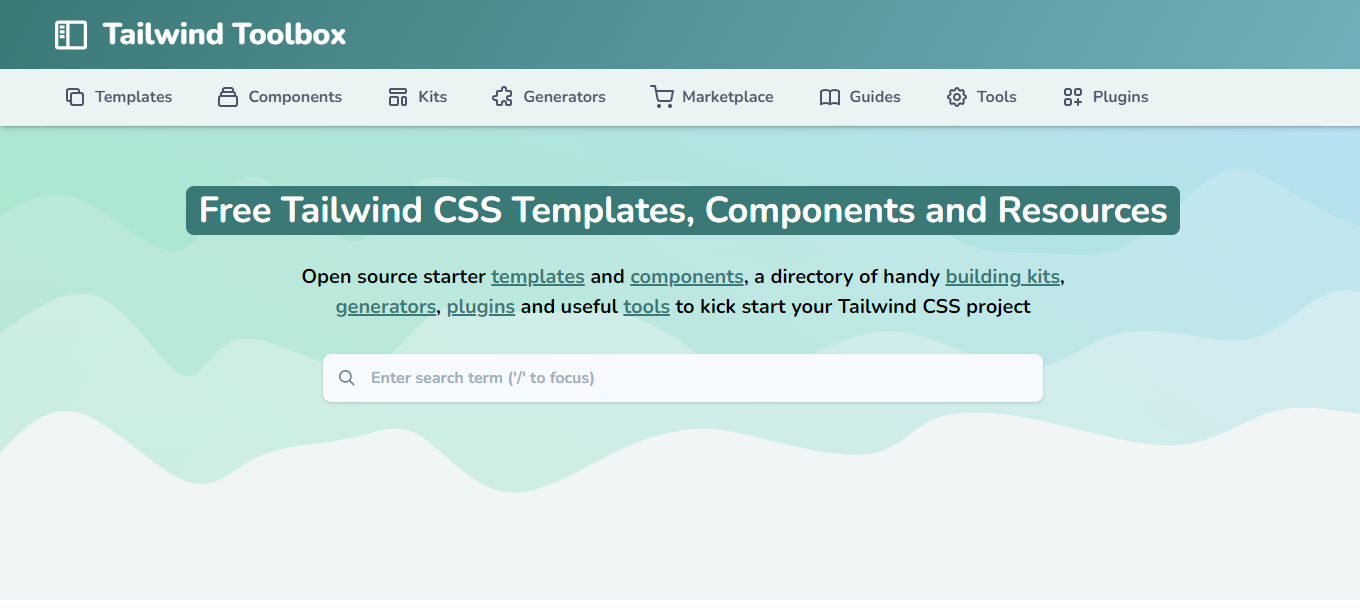Click the magnifying glass search icon
The height and width of the screenshot is (608, 1360).
pyautogui.click(x=347, y=378)
